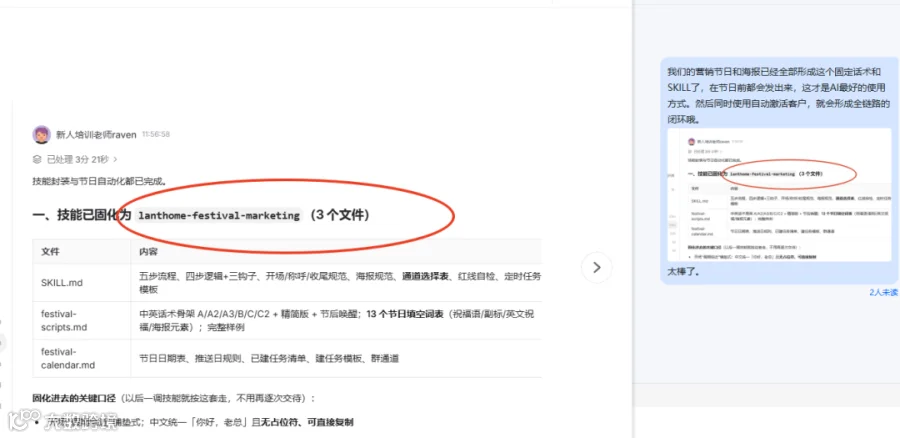This screenshot has width=900, height=438.
Task: Click the festival-calendar.md file cell
Action: tap(82, 358)
